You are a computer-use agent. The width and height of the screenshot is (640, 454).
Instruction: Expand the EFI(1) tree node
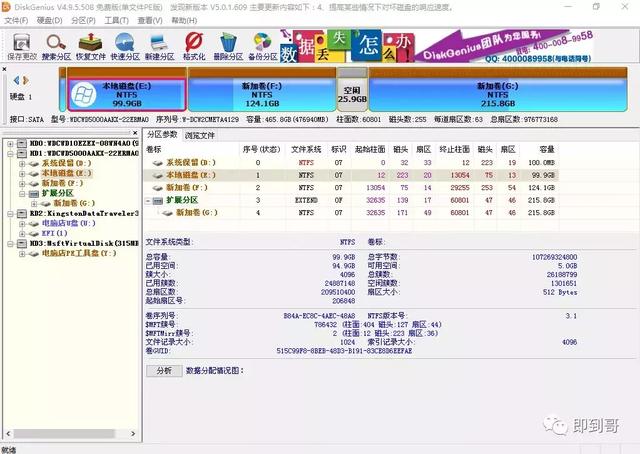[x=22, y=234]
